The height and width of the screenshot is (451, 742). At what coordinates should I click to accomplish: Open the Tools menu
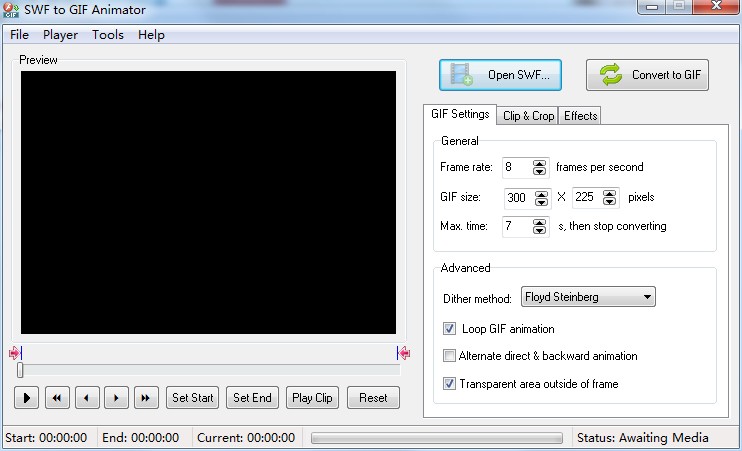point(108,35)
